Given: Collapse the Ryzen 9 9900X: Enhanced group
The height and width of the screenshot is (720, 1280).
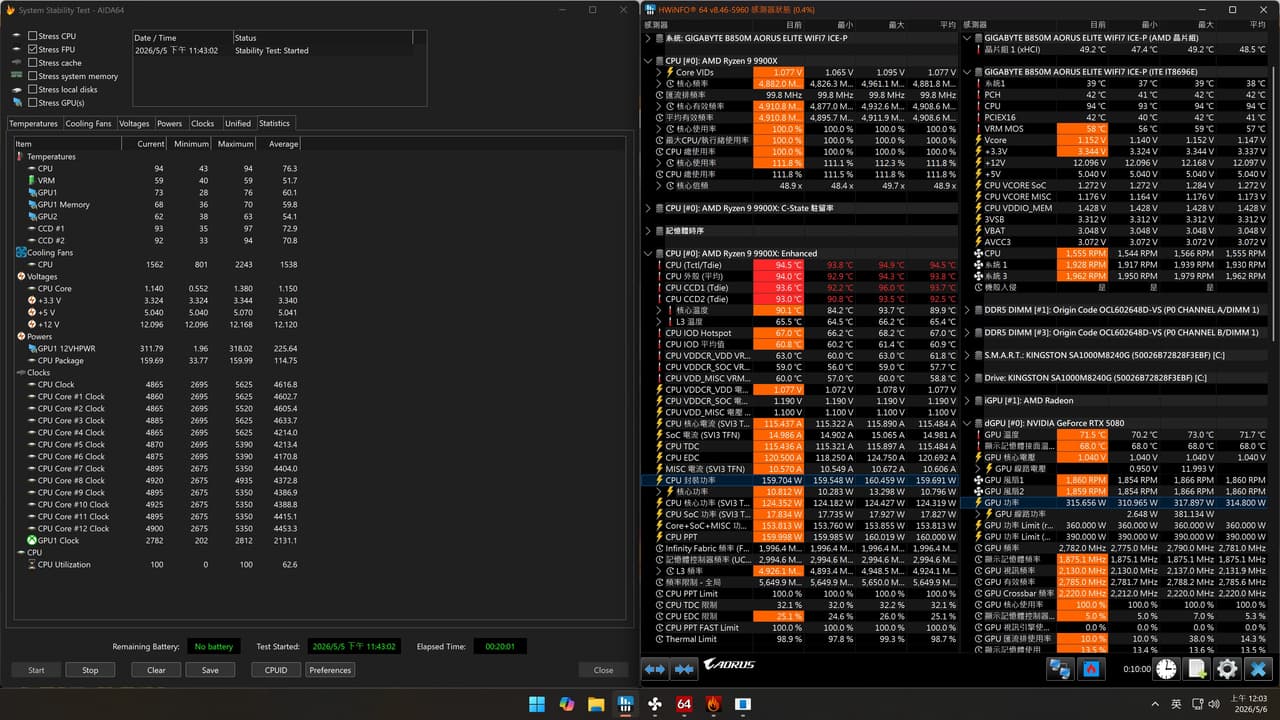Looking at the screenshot, I should click(x=648, y=253).
